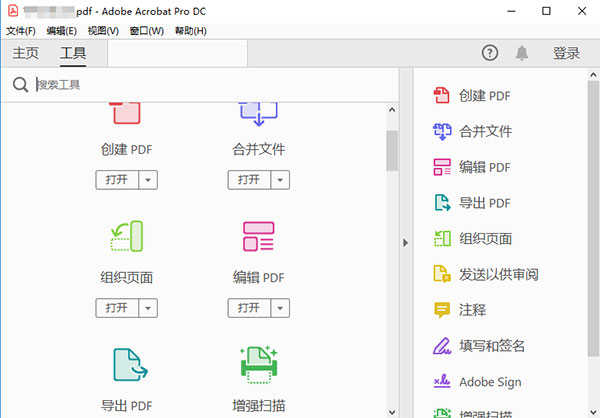This screenshot has width=600, height=418.
Task: Click the tools list scroll-down arrow
Action: pyautogui.click(x=392, y=412)
